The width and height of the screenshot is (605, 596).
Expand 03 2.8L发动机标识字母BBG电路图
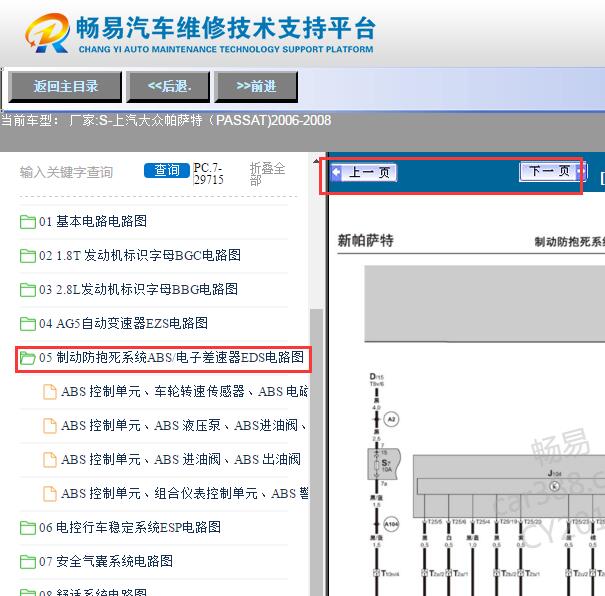point(138,289)
